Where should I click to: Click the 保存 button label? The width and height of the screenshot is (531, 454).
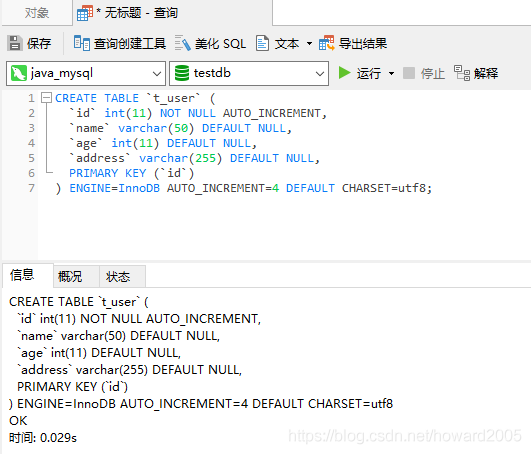click(39, 43)
